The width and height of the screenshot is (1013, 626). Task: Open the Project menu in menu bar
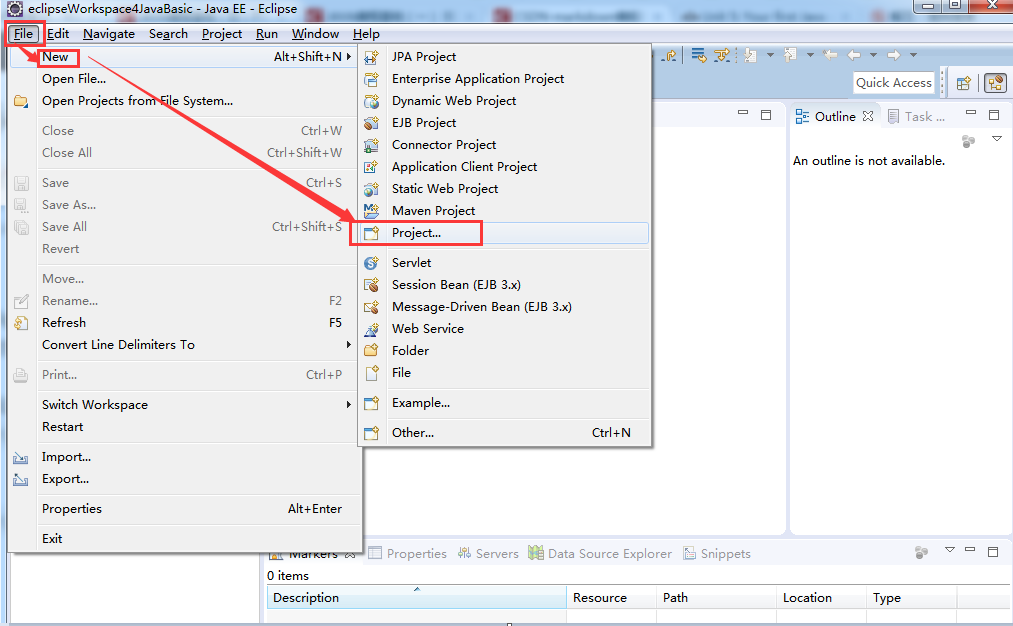(222, 34)
